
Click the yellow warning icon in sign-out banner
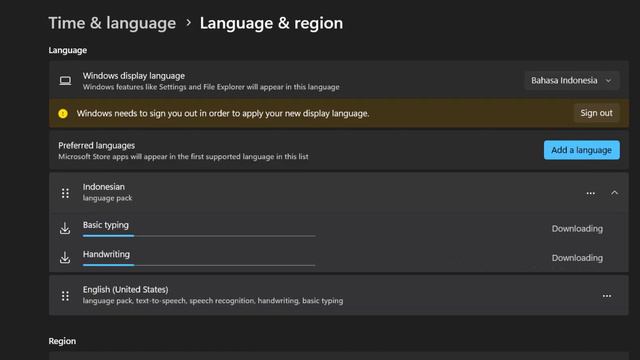63,113
